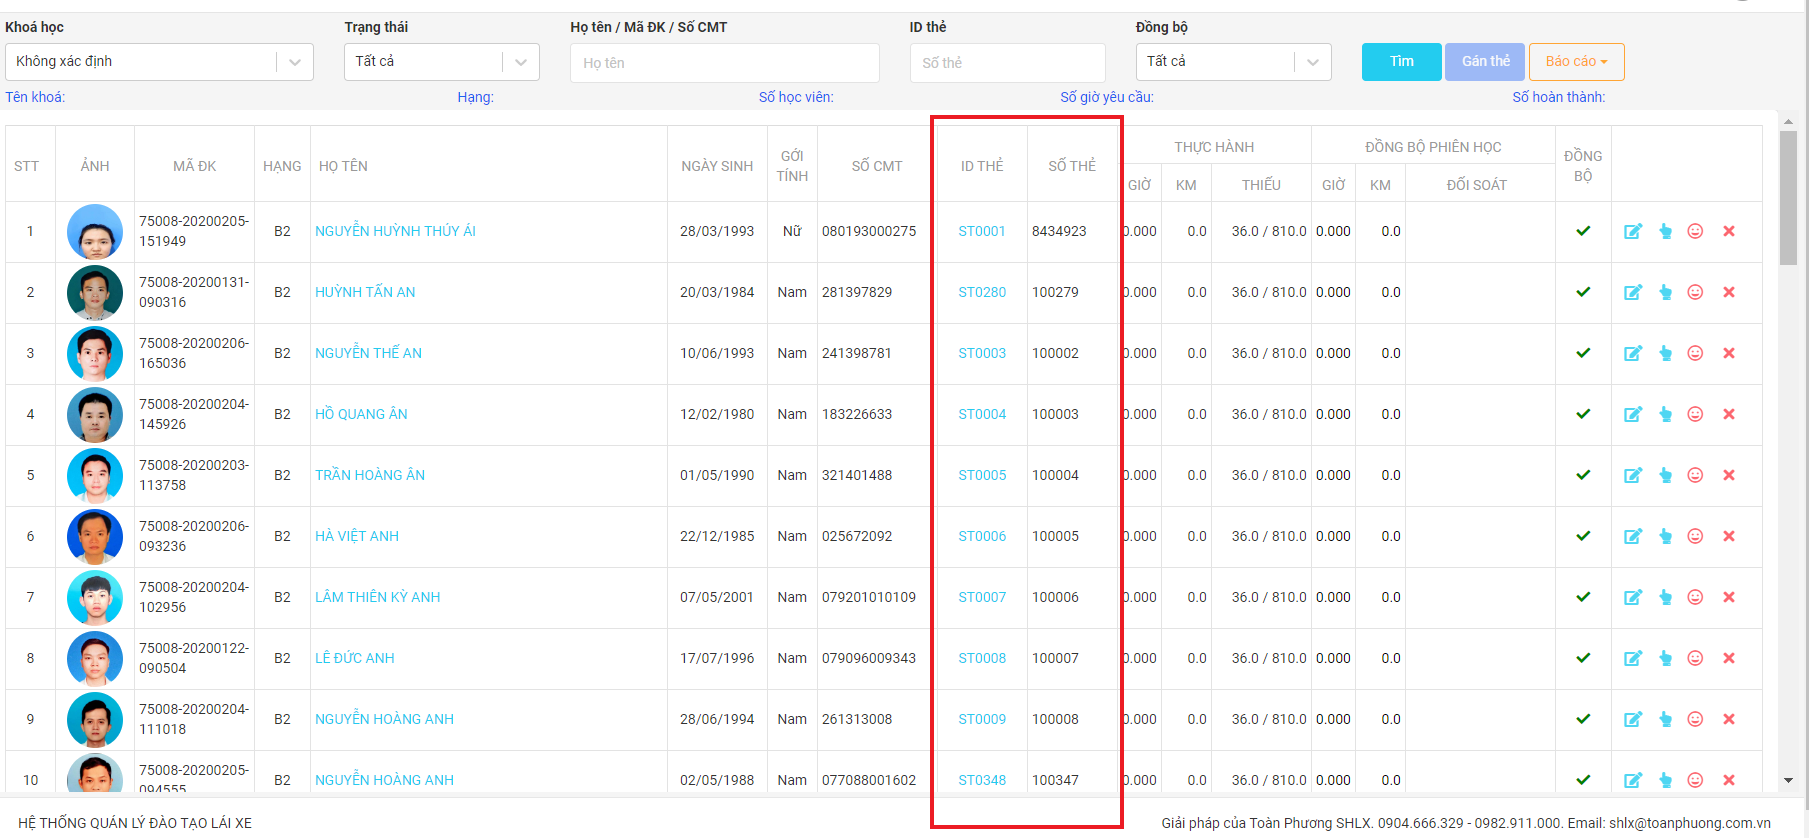The image size is (1809, 838).
Task: Click the NGÀY SINH column header
Action: click(x=717, y=166)
